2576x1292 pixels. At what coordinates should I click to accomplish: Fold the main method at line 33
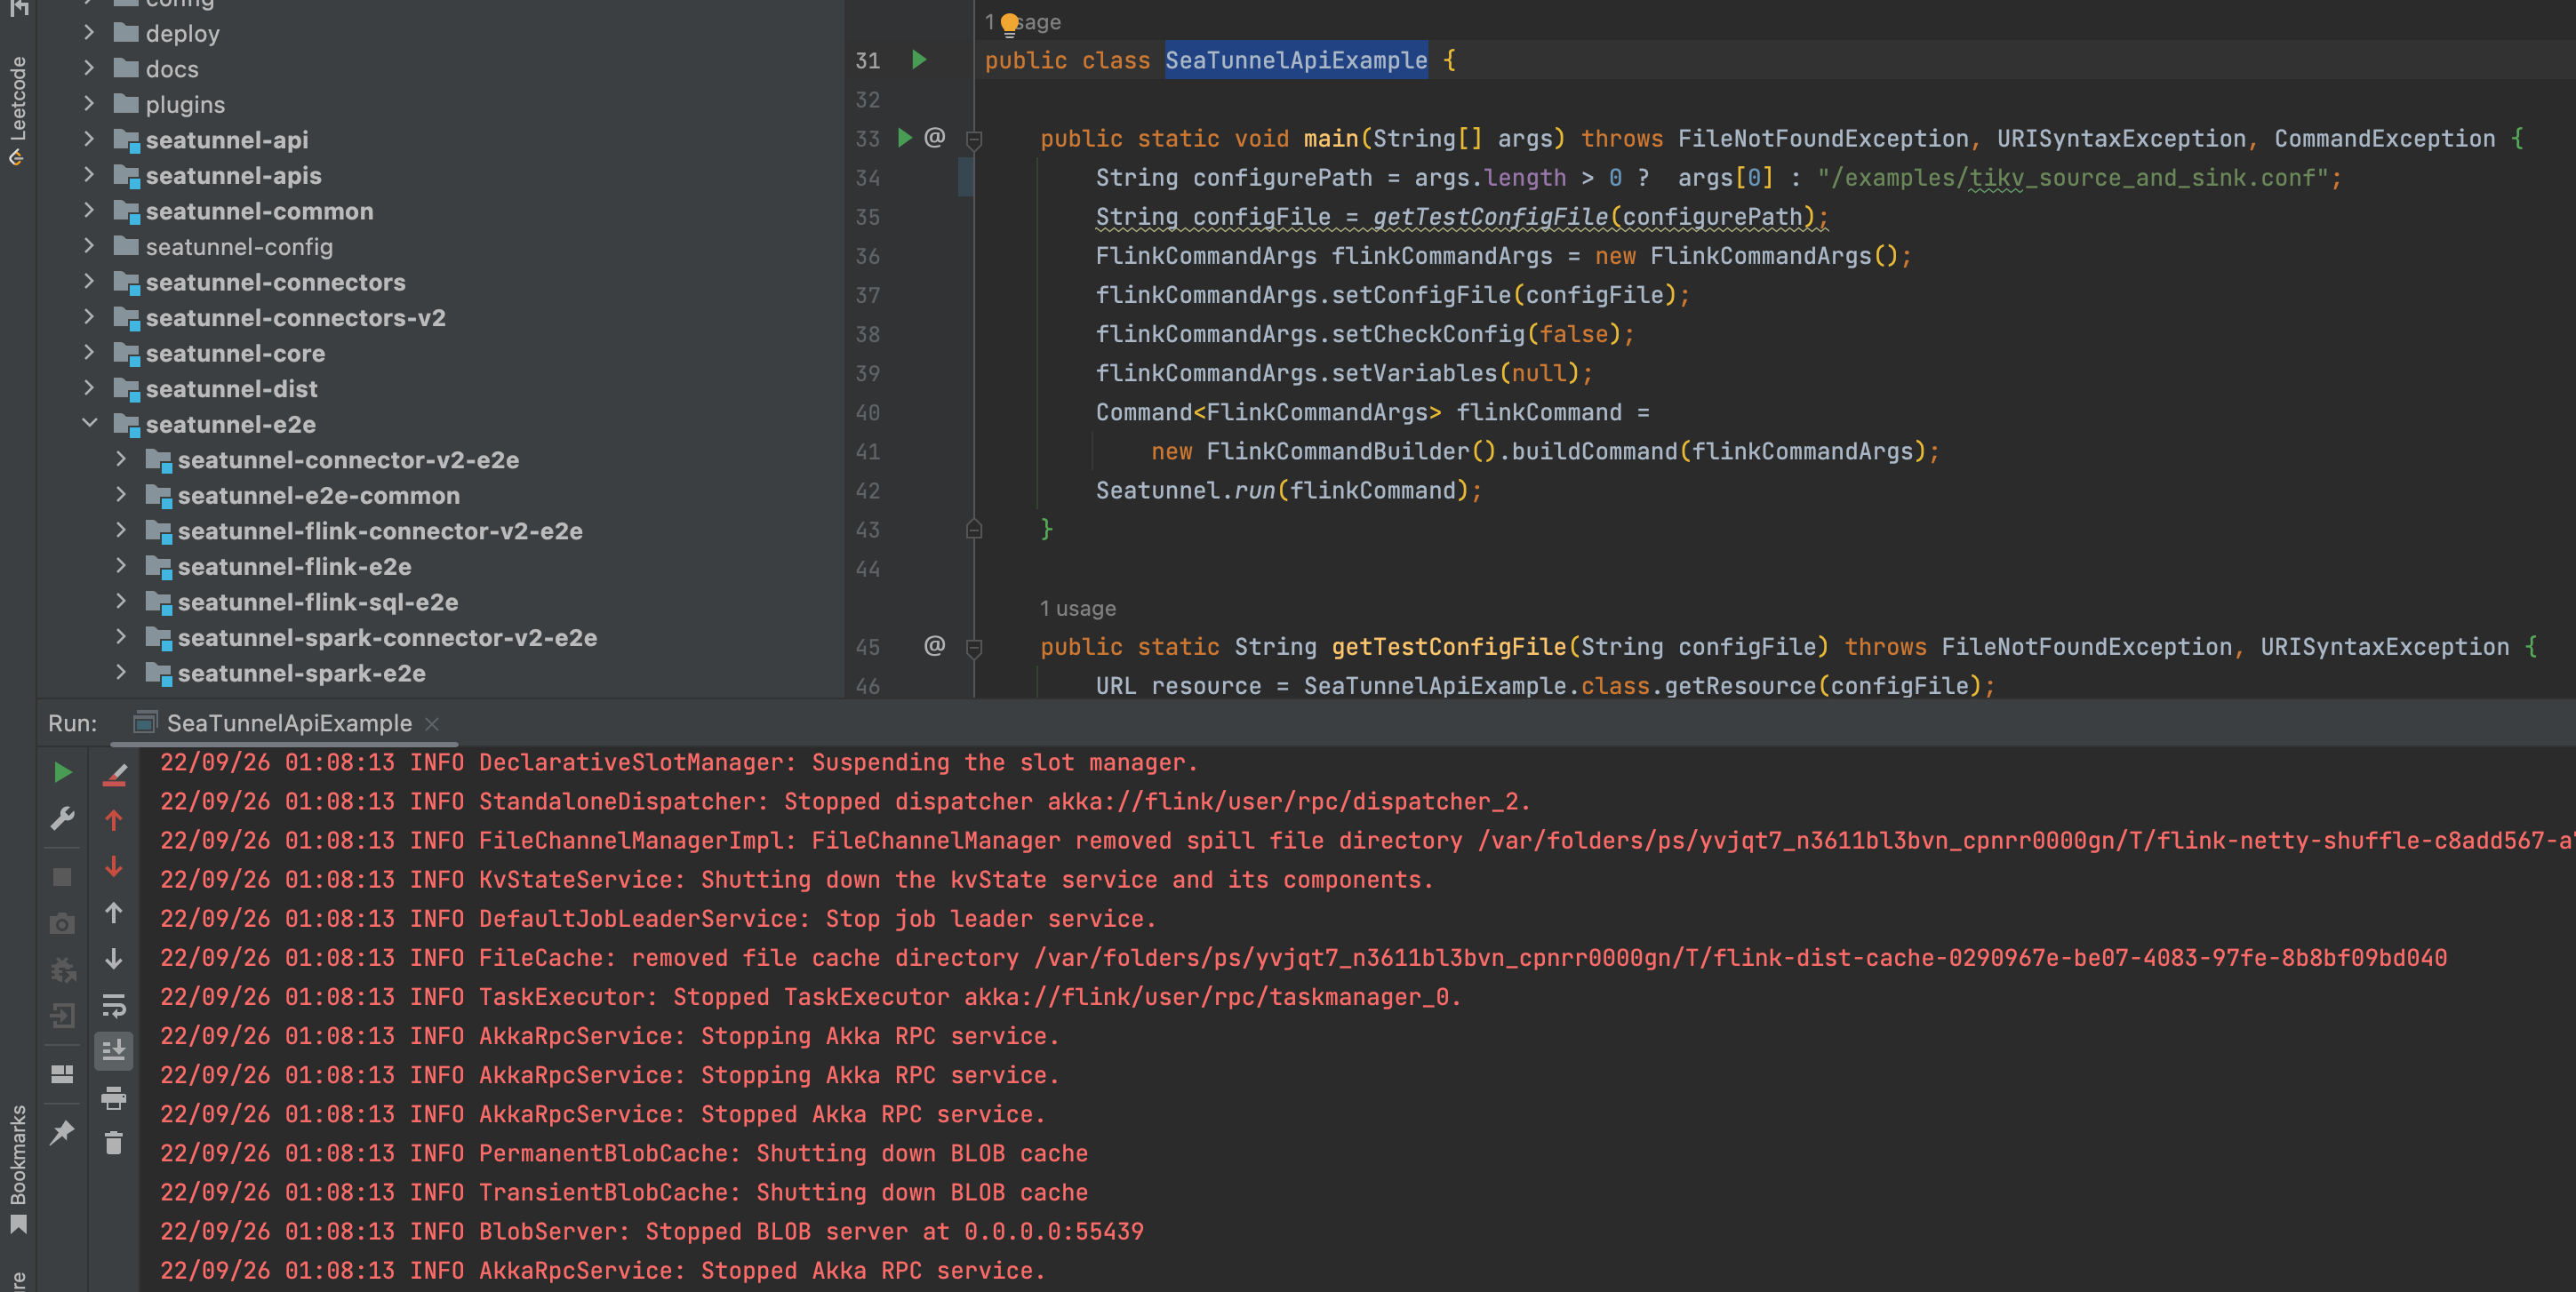tap(974, 140)
